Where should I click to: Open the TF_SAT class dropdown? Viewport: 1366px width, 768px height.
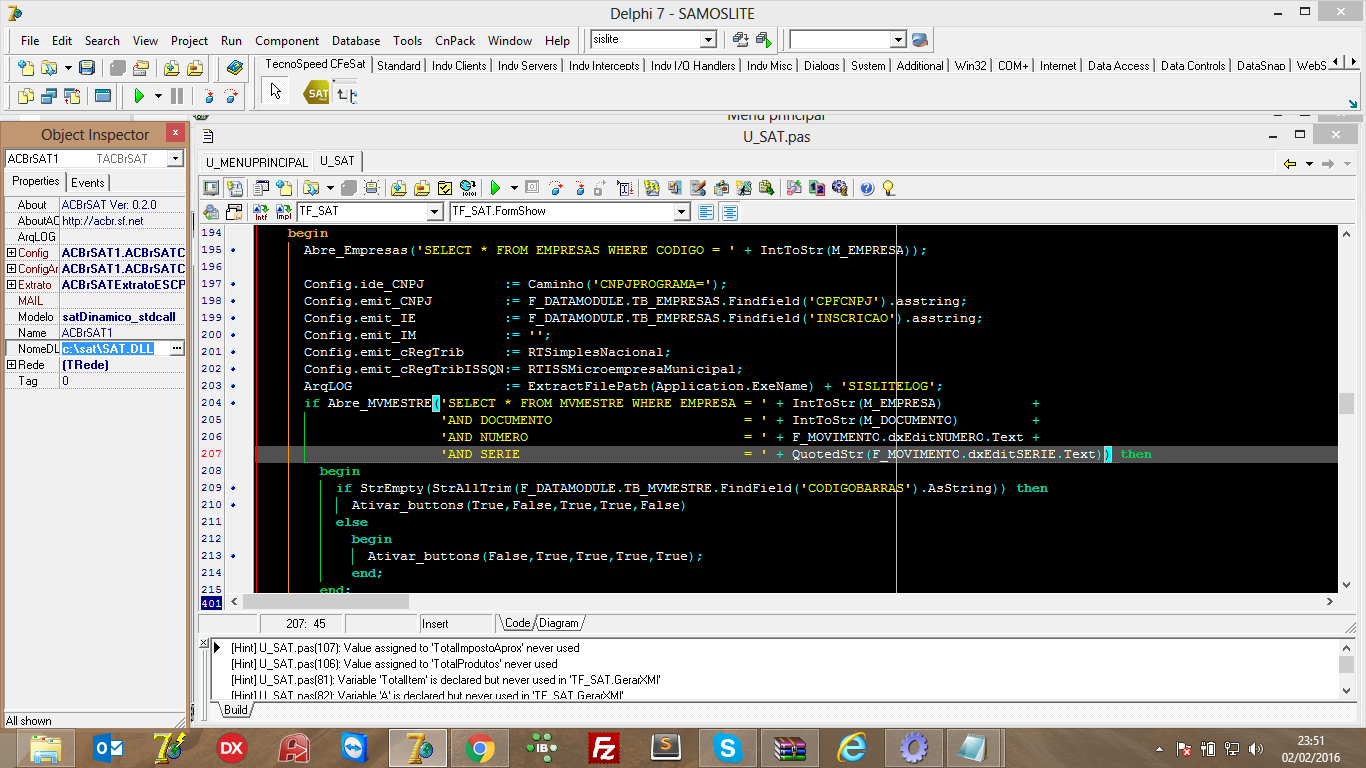point(434,211)
